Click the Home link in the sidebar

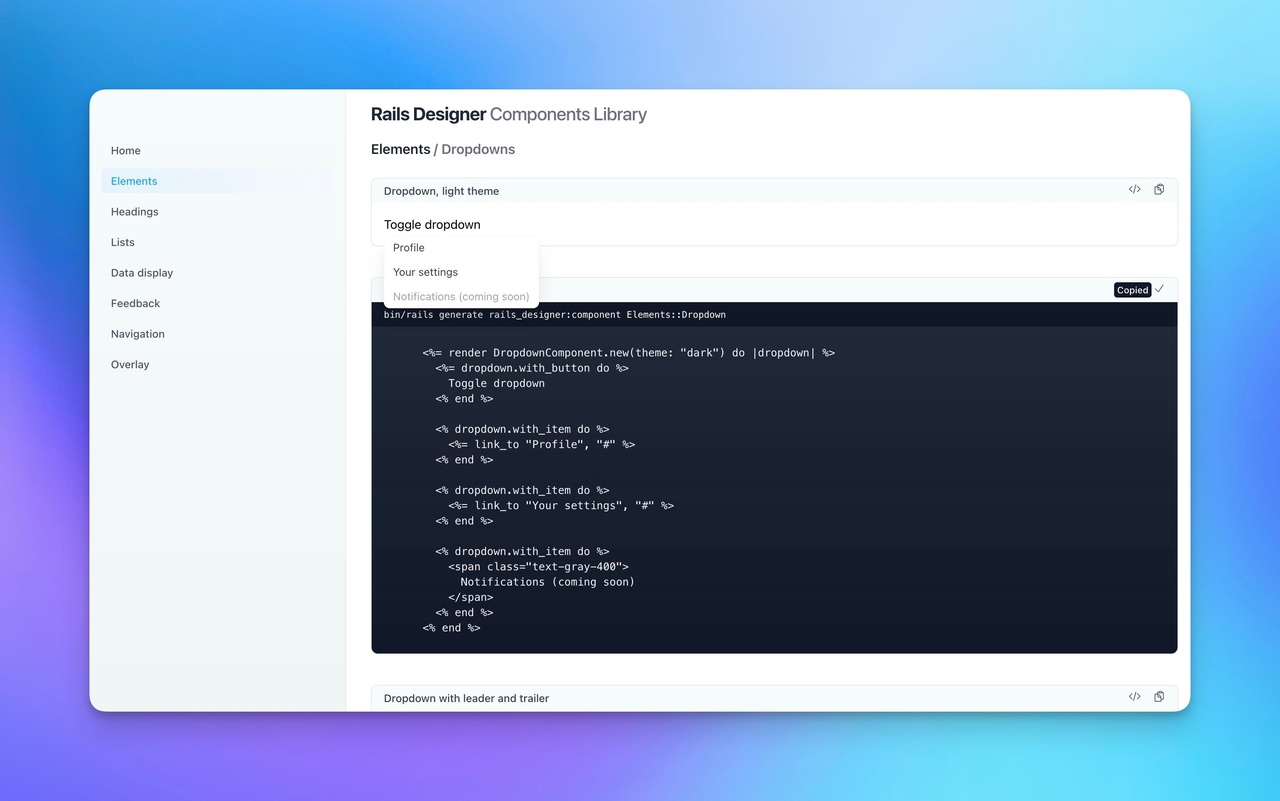tap(125, 150)
